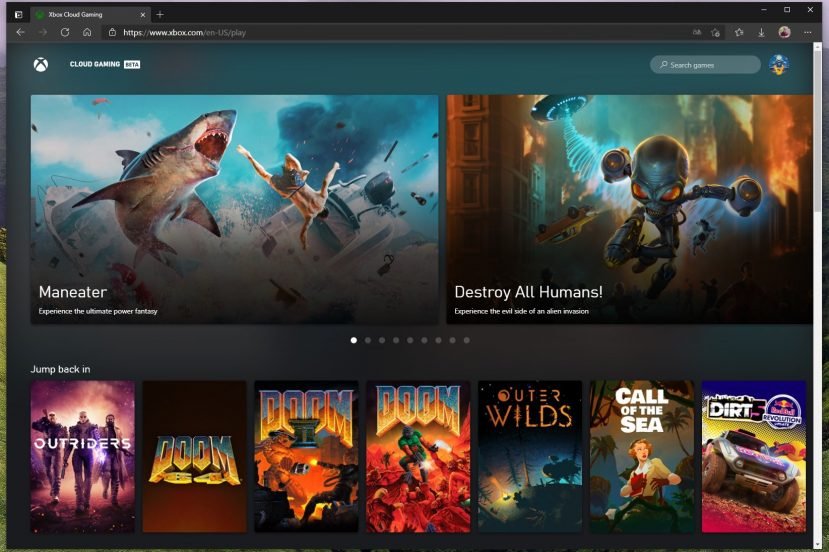Launch the DOOM II game tile
The width and height of the screenshot is (829, 552).
[x=306, y=457]
